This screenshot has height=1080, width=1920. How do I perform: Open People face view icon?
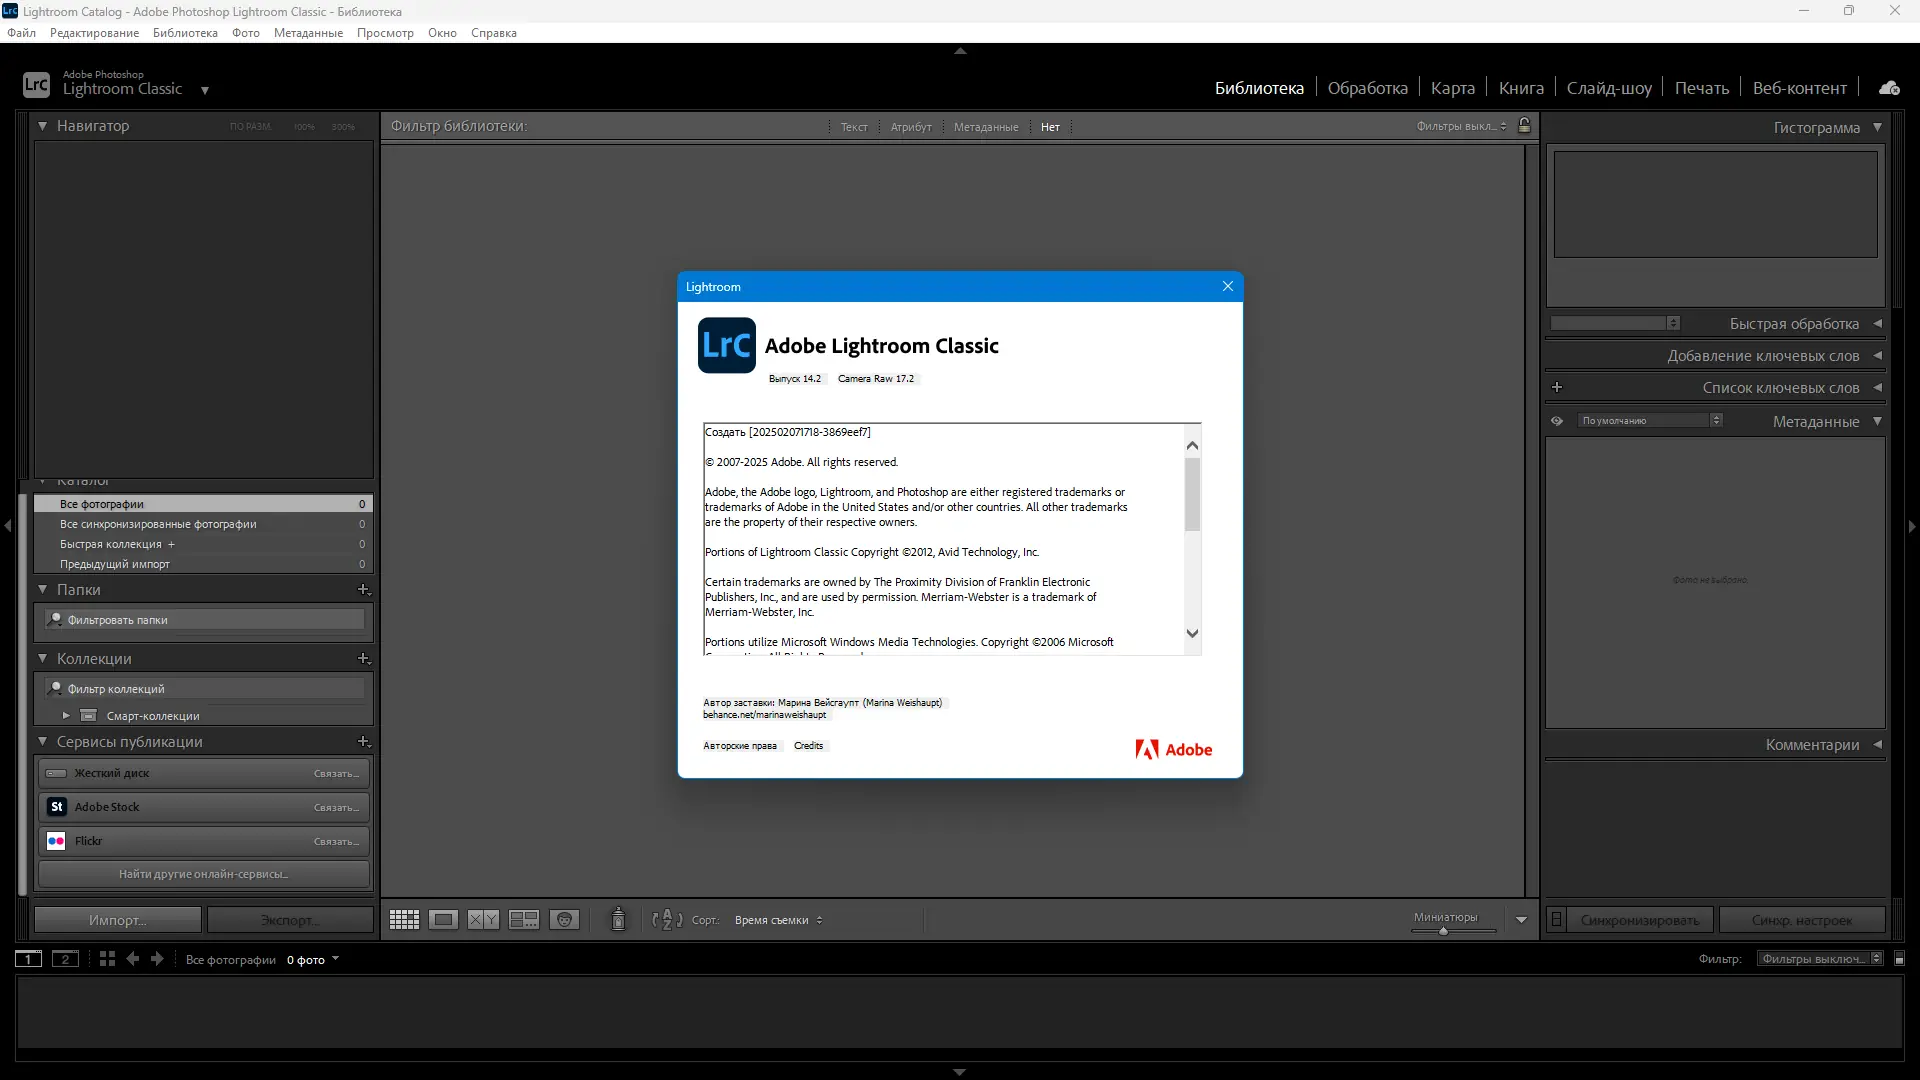click(564, 920)
